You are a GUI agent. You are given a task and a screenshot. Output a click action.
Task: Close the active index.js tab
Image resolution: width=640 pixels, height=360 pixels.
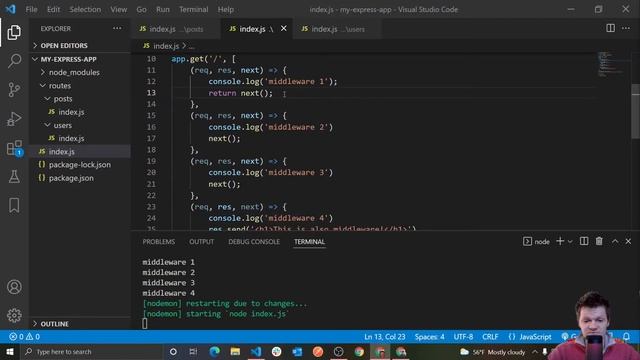point(284,29)
